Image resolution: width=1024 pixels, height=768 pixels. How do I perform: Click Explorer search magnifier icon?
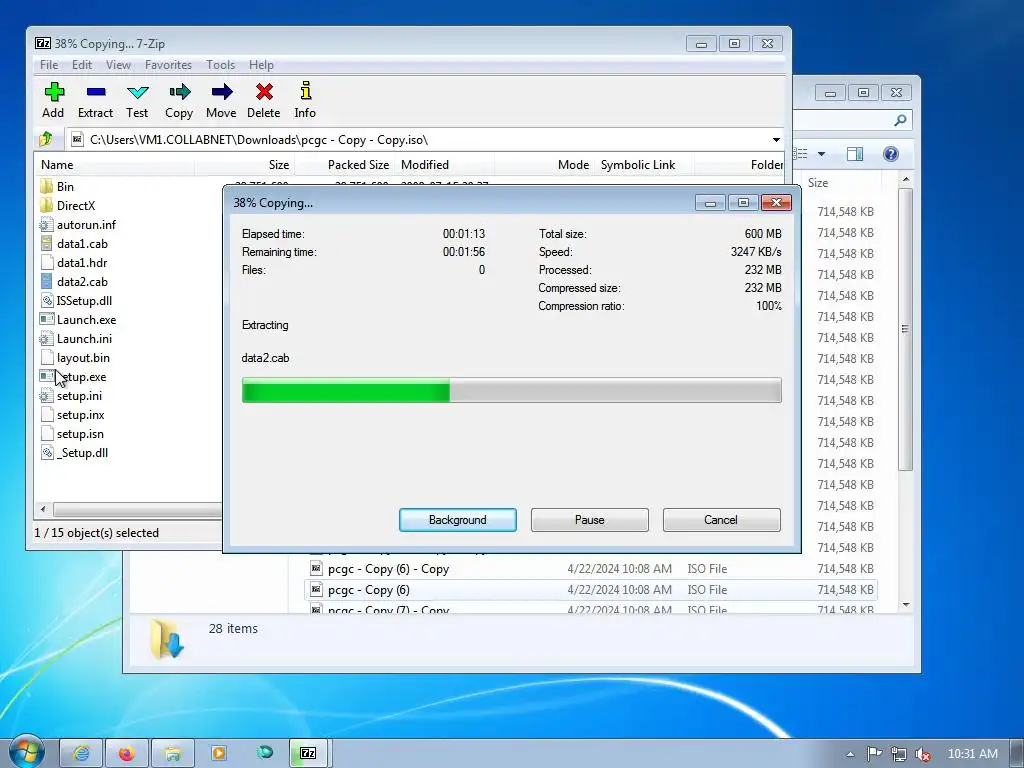coord(900,120)
